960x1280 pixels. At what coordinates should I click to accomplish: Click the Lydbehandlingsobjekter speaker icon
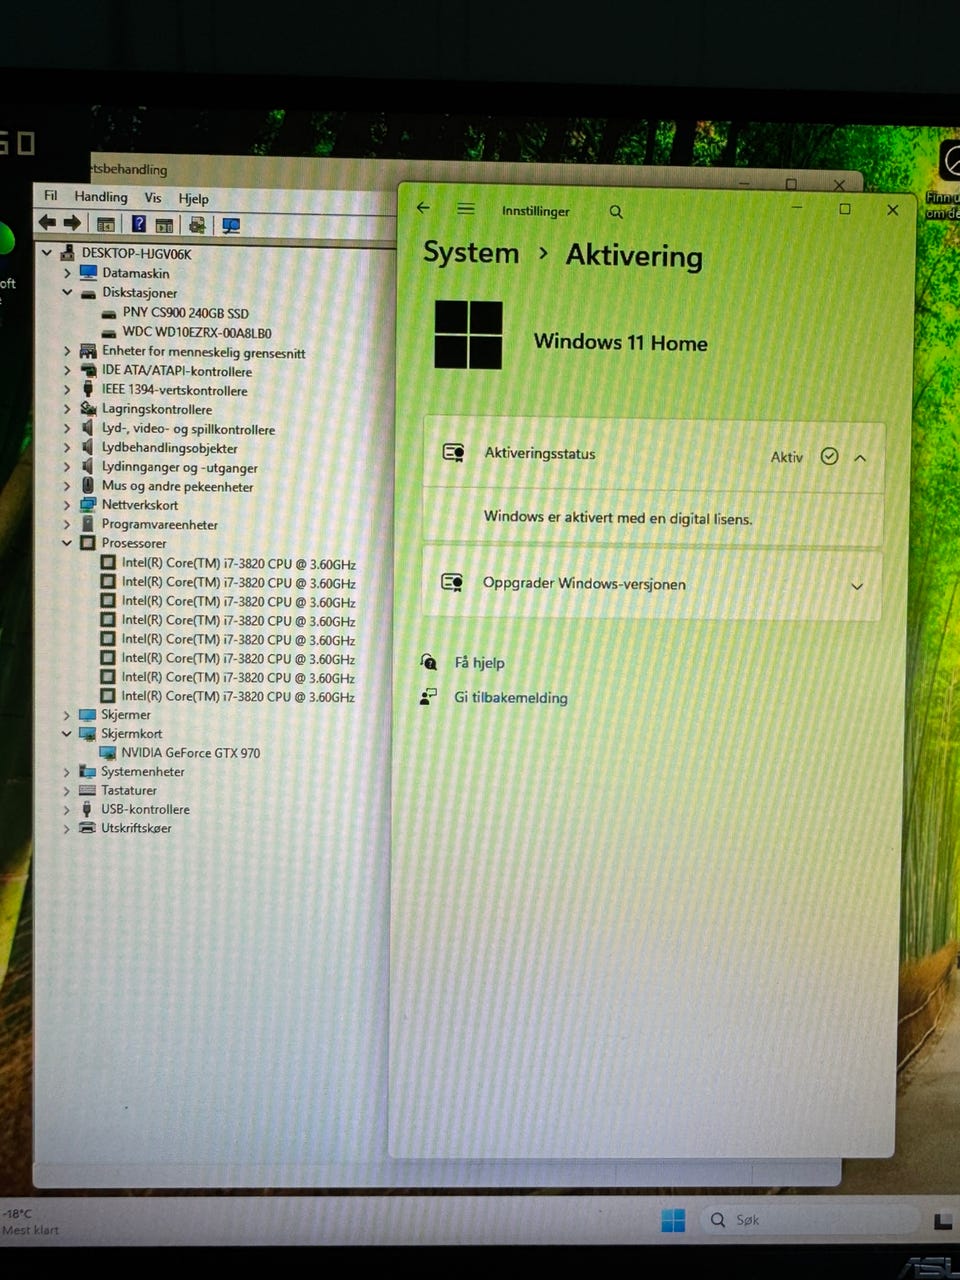pos(88,447)
